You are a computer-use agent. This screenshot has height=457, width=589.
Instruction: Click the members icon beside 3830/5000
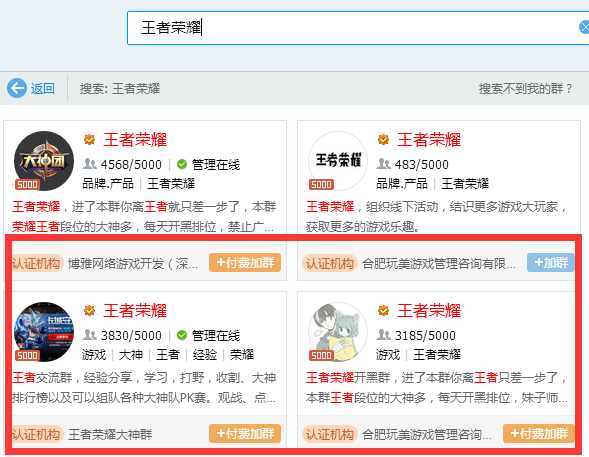90,335
